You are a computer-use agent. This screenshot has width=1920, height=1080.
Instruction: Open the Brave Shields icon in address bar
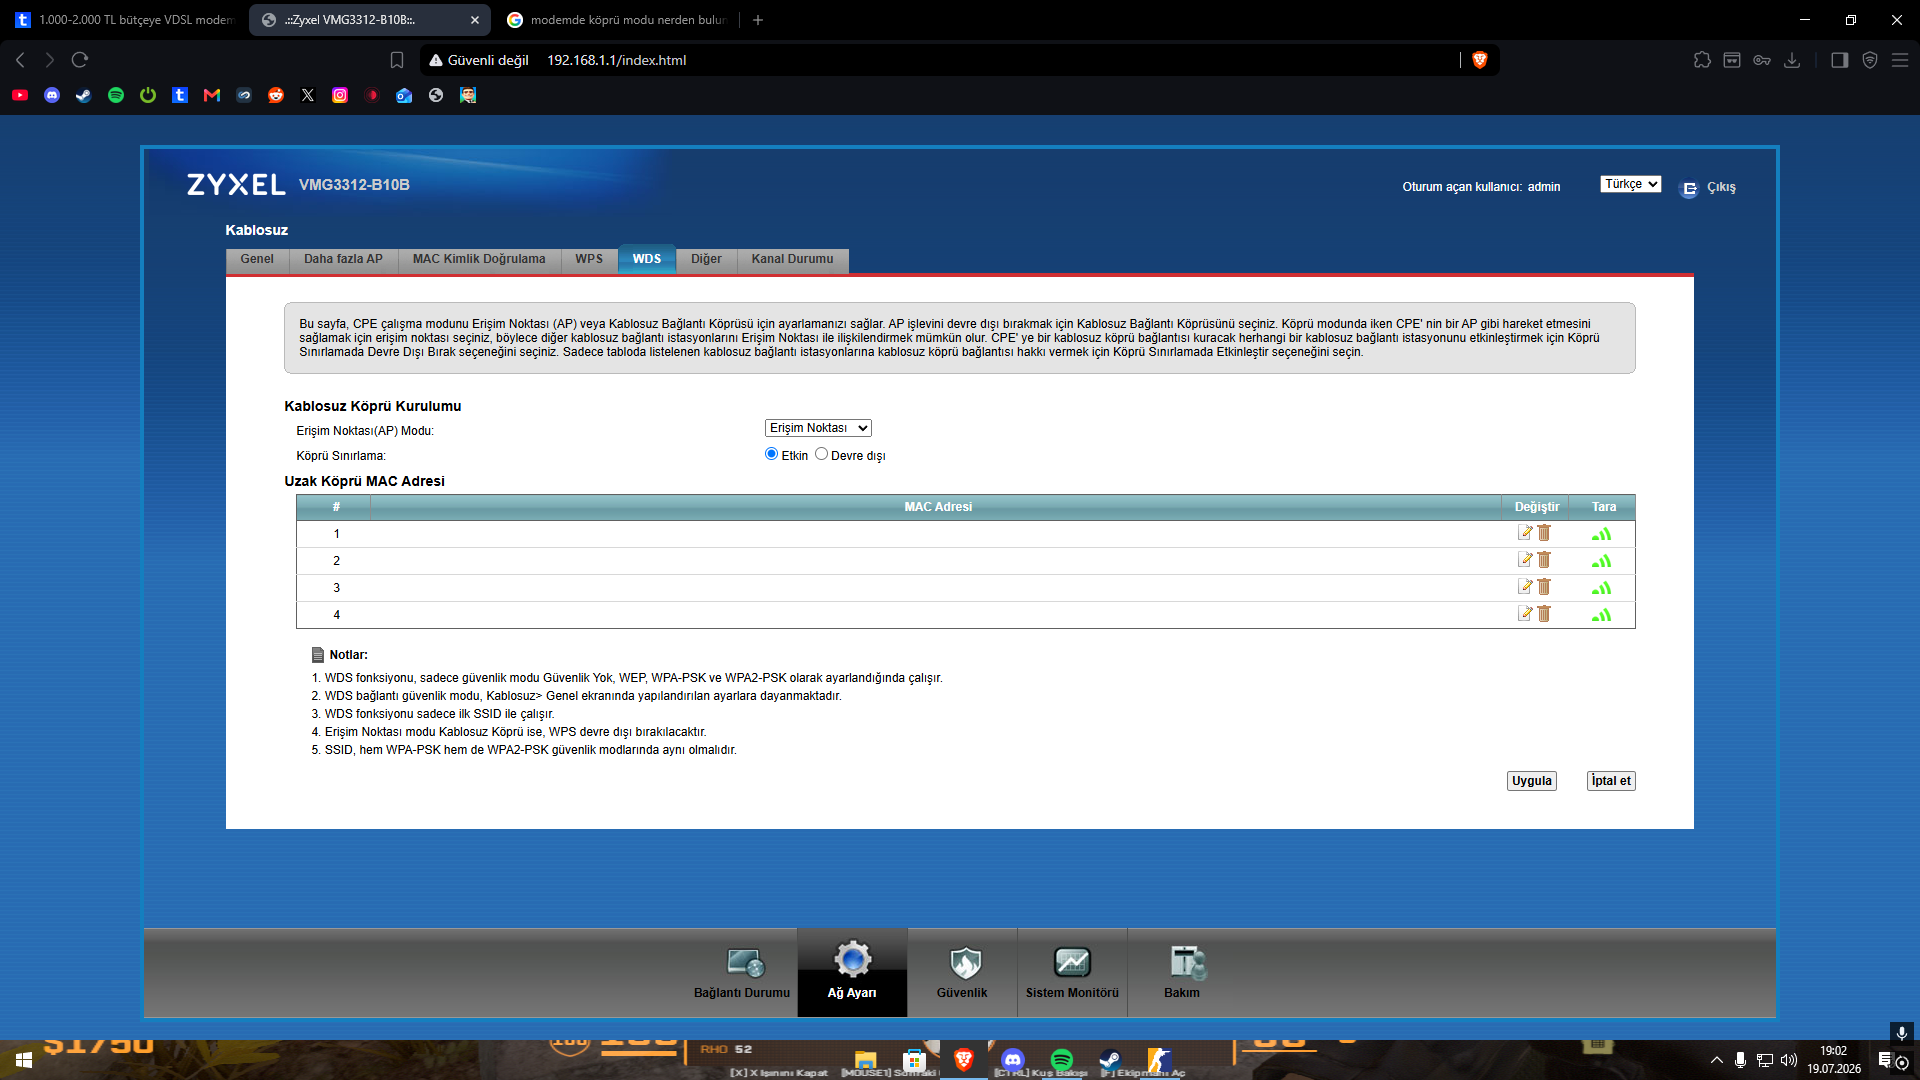pos(1480,60)
